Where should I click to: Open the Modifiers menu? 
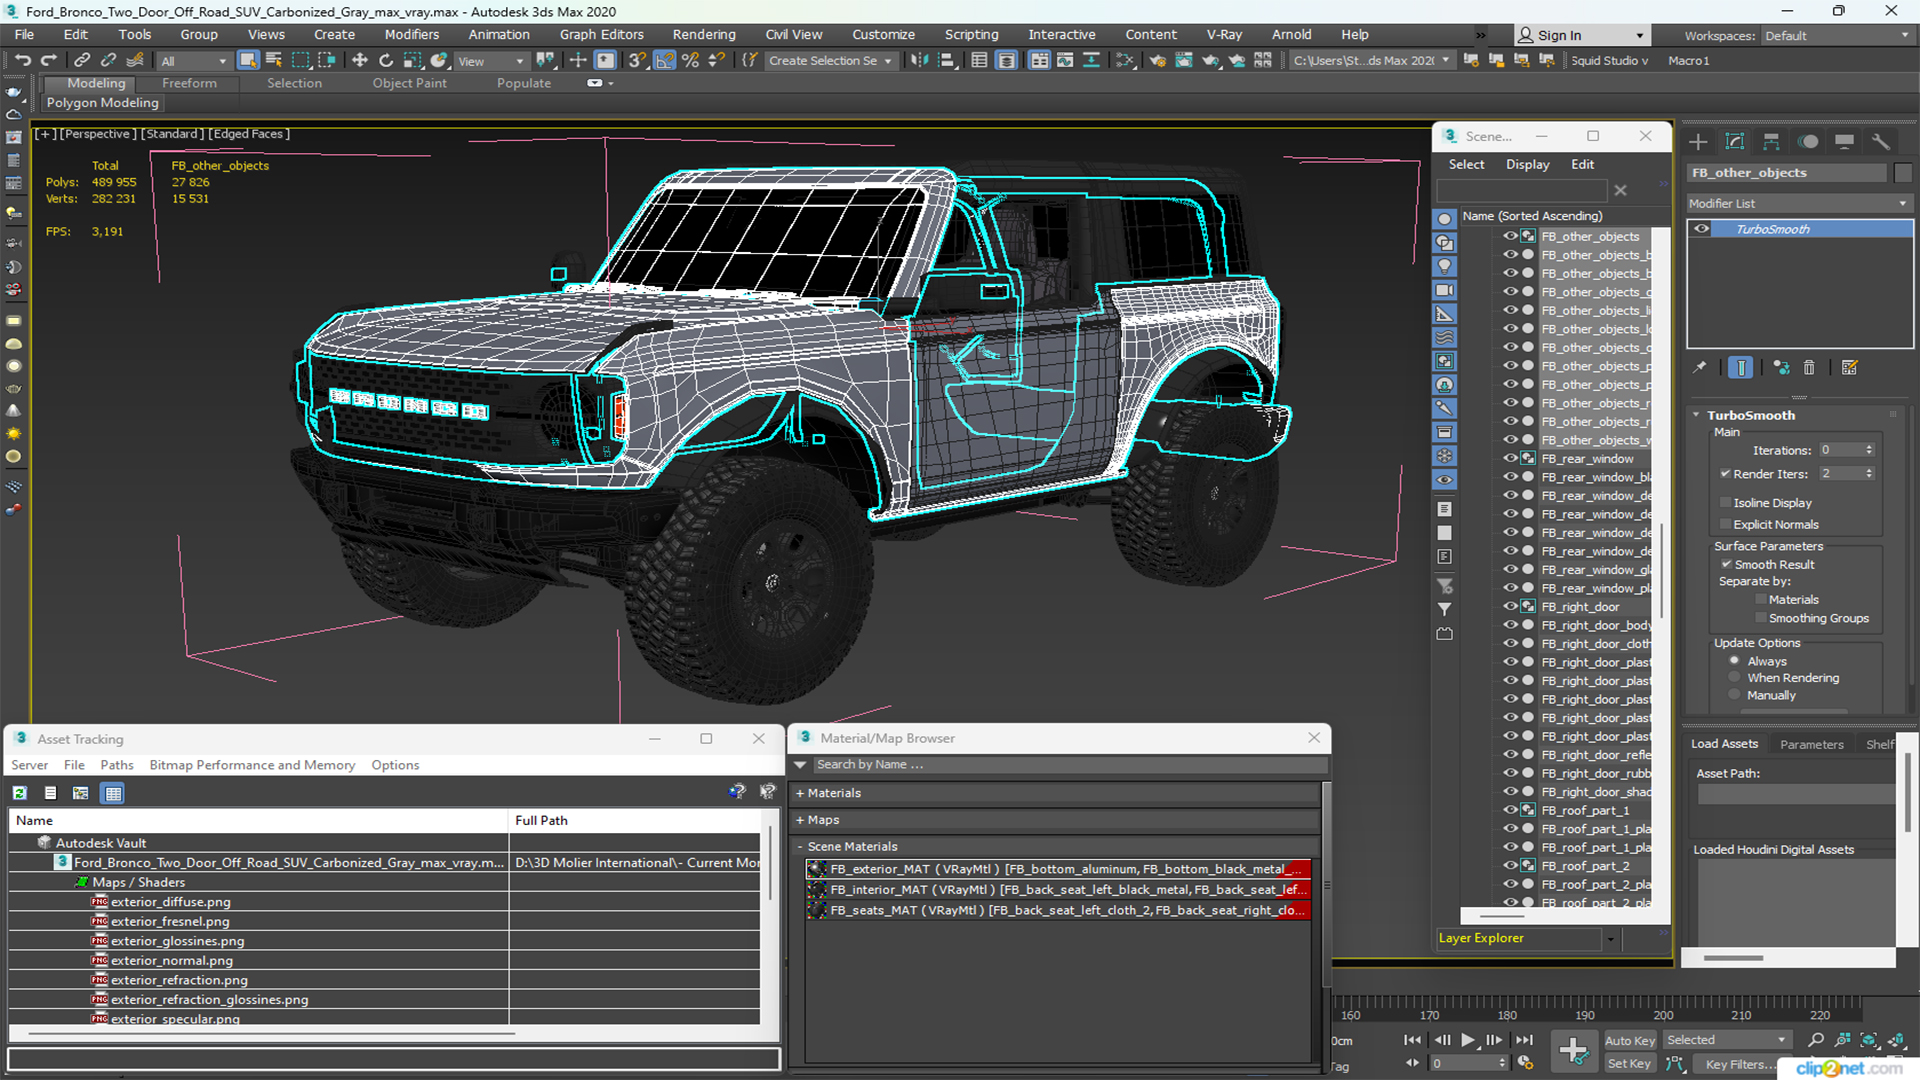point(411,34)
